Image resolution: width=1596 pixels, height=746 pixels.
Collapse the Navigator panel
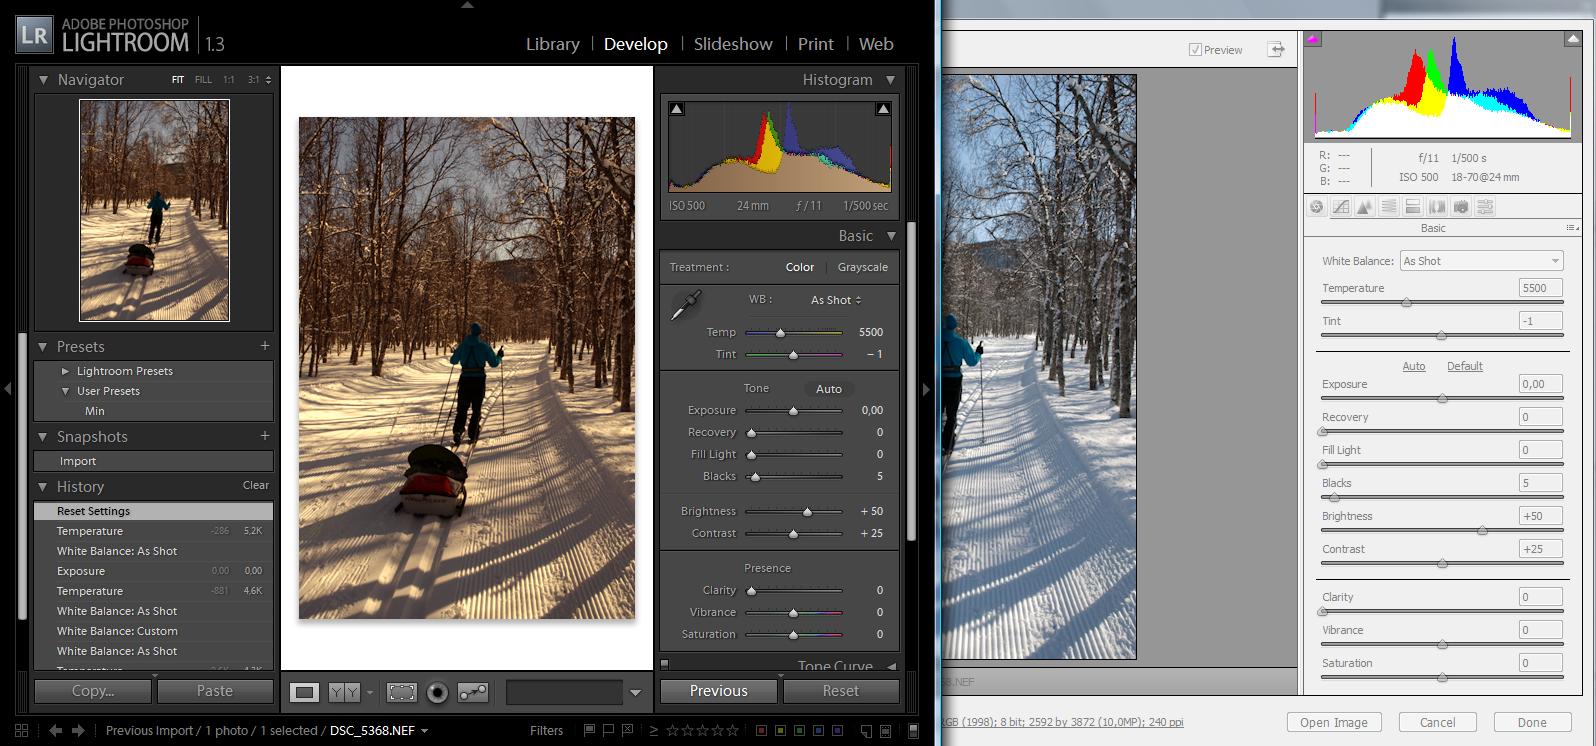(43, 80)
